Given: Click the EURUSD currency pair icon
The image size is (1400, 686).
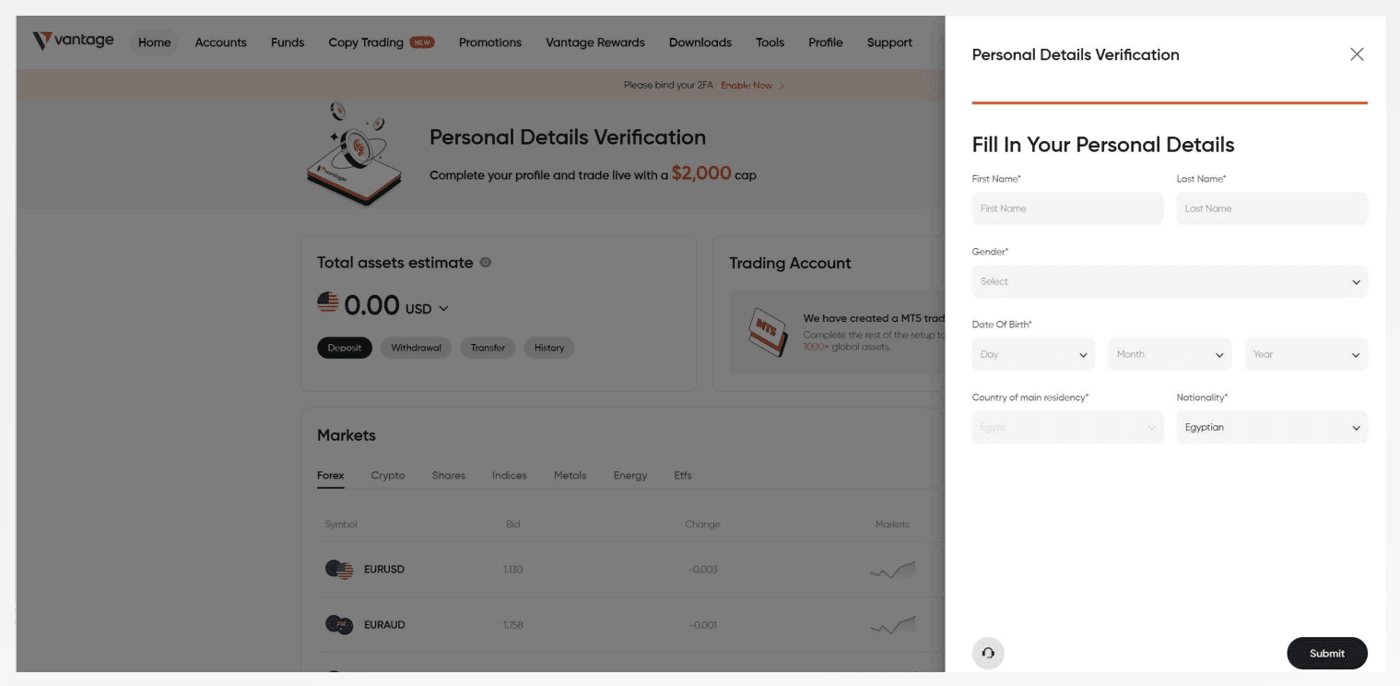Looking at the screenshot, I should (339, 569).
